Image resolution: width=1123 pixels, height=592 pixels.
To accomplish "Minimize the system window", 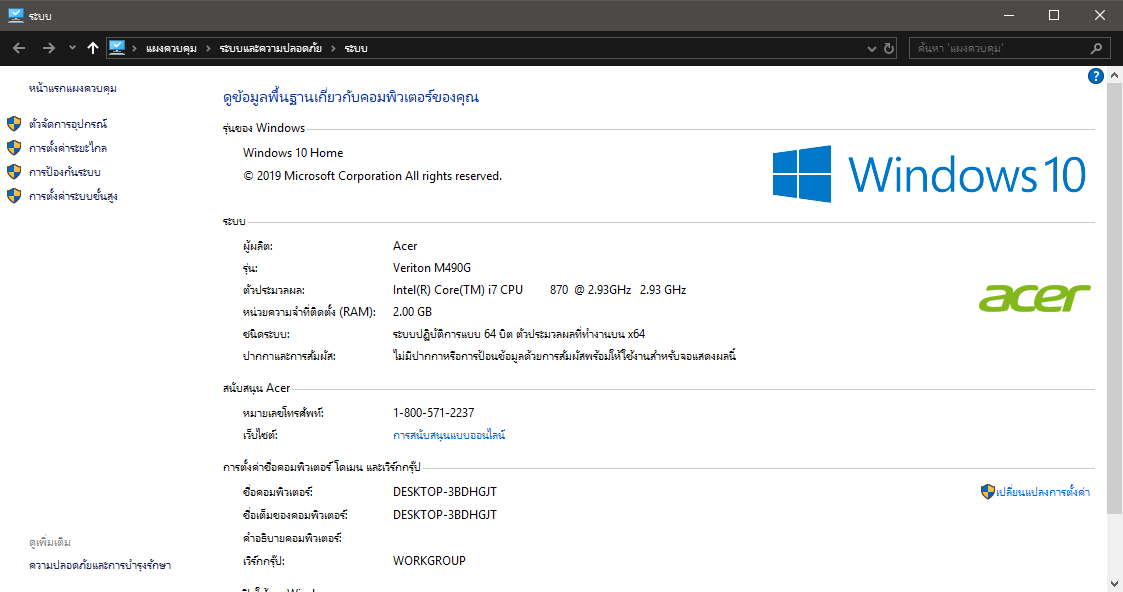I will (1008, 15).
